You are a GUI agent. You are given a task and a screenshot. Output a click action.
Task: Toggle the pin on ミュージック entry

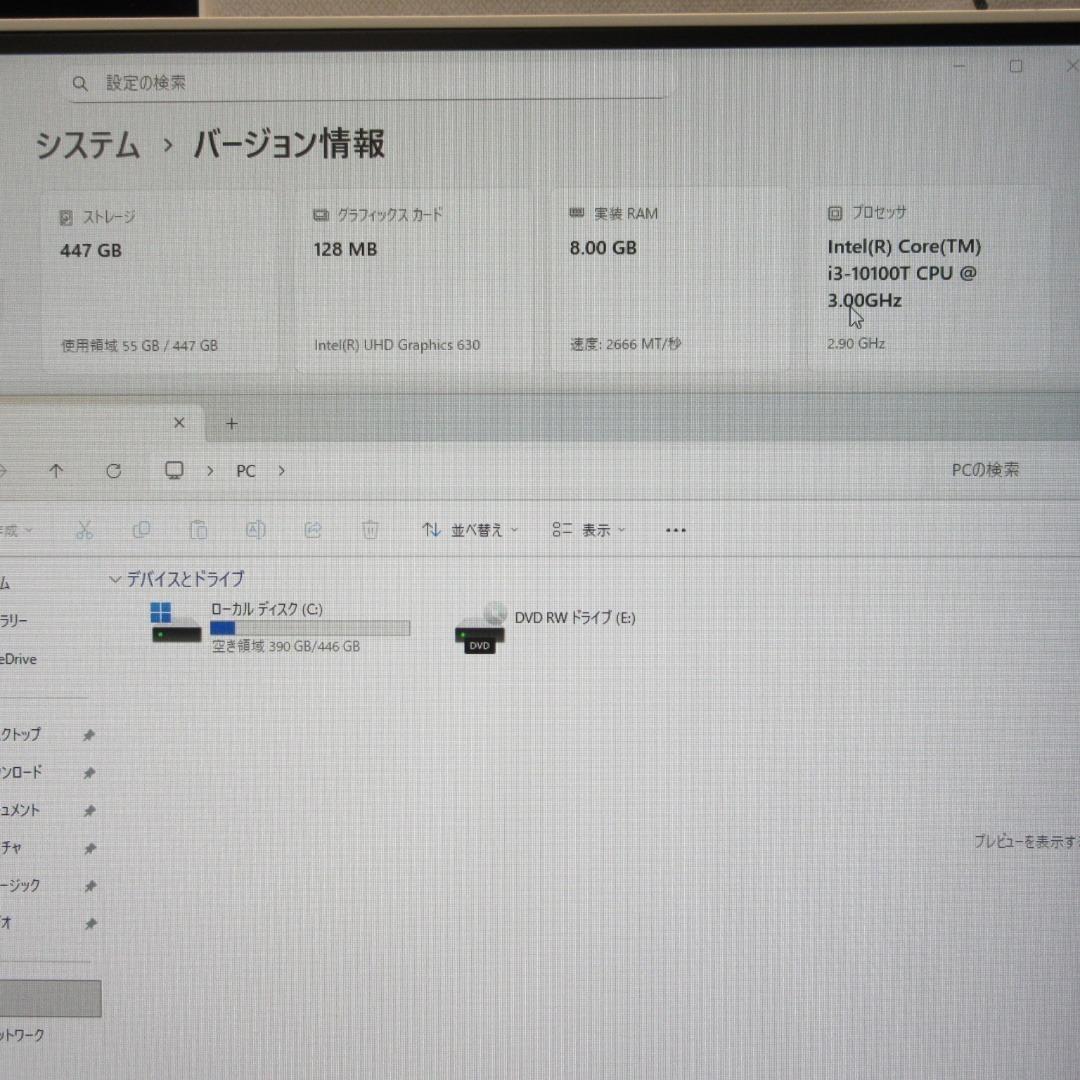pyautogui.click(x=89, y=885)
